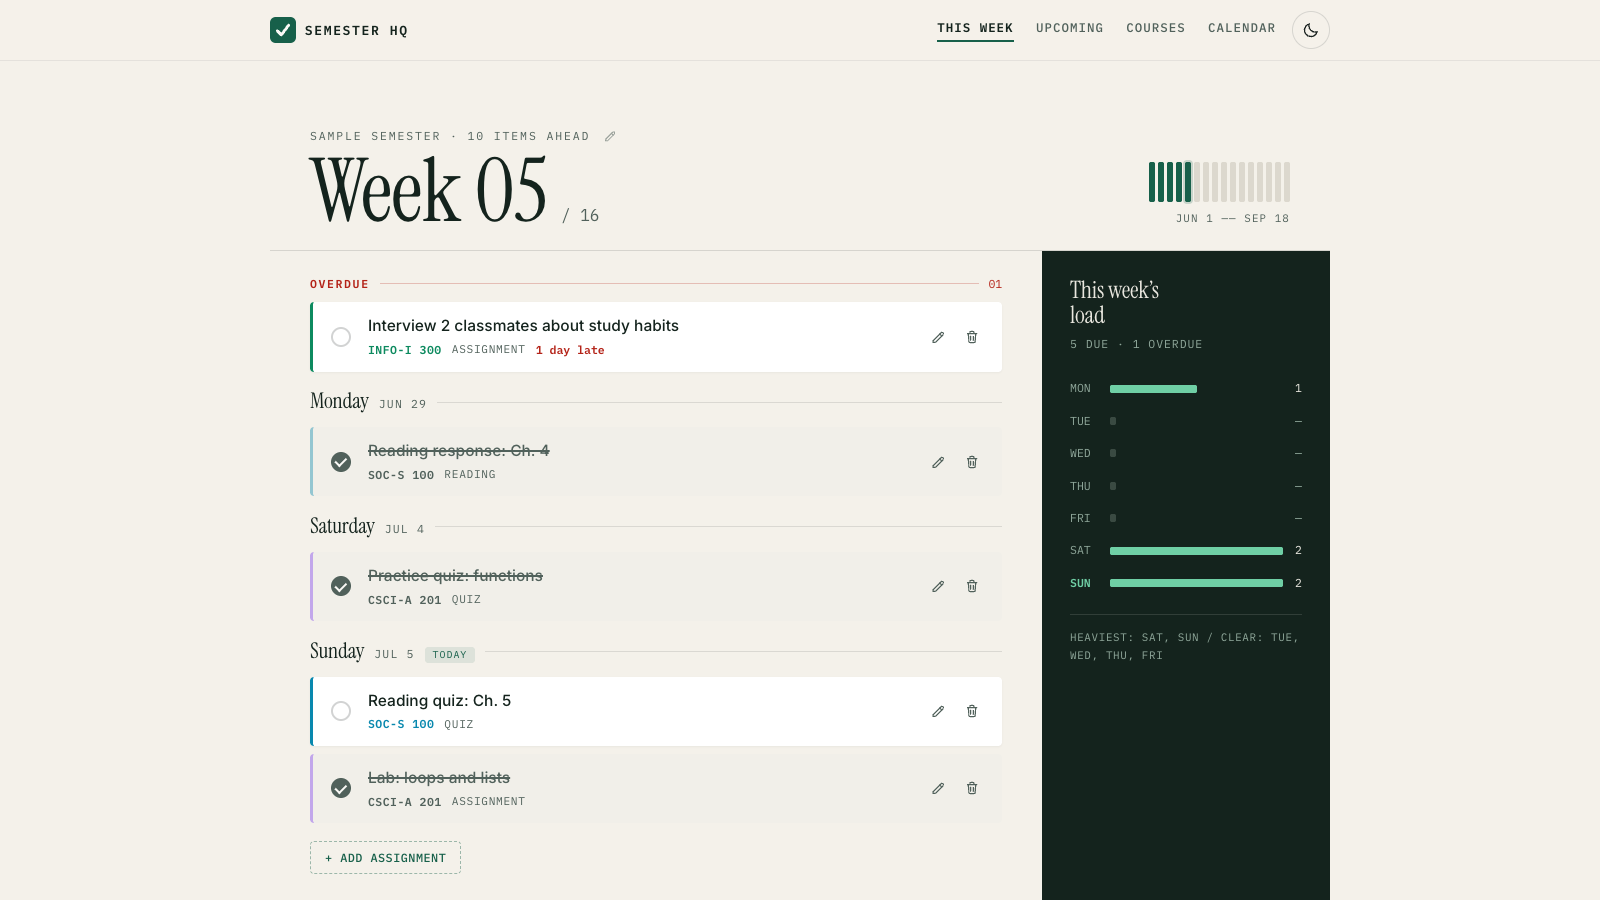Open the This Week tab
Screen dimensions: 1600x900
pyautogui.click(x=975, y=28)
